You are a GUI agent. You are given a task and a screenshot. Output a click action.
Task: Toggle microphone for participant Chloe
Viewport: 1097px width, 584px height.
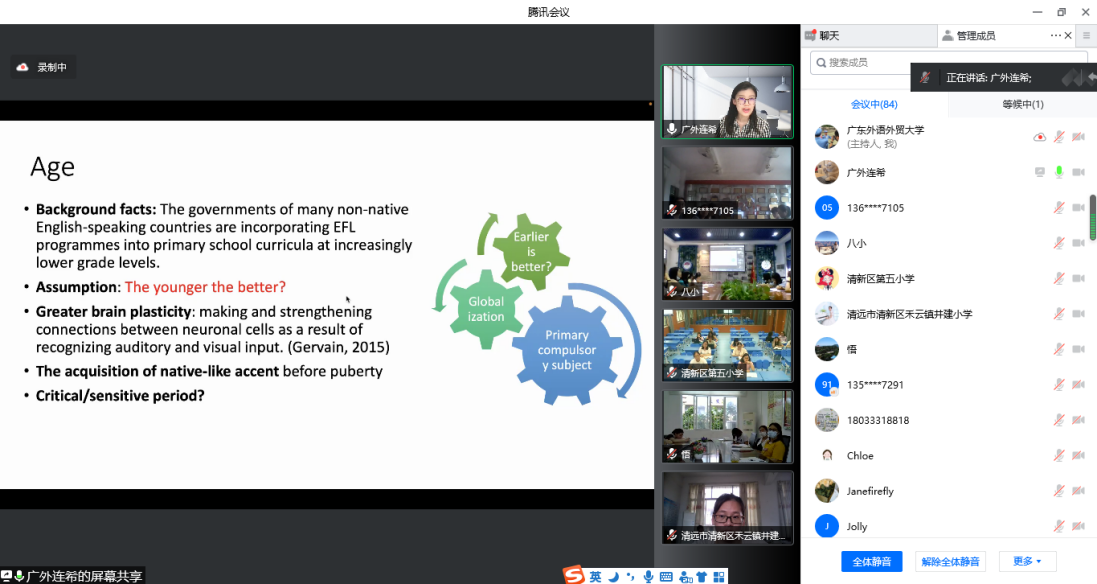[1059, 456]
